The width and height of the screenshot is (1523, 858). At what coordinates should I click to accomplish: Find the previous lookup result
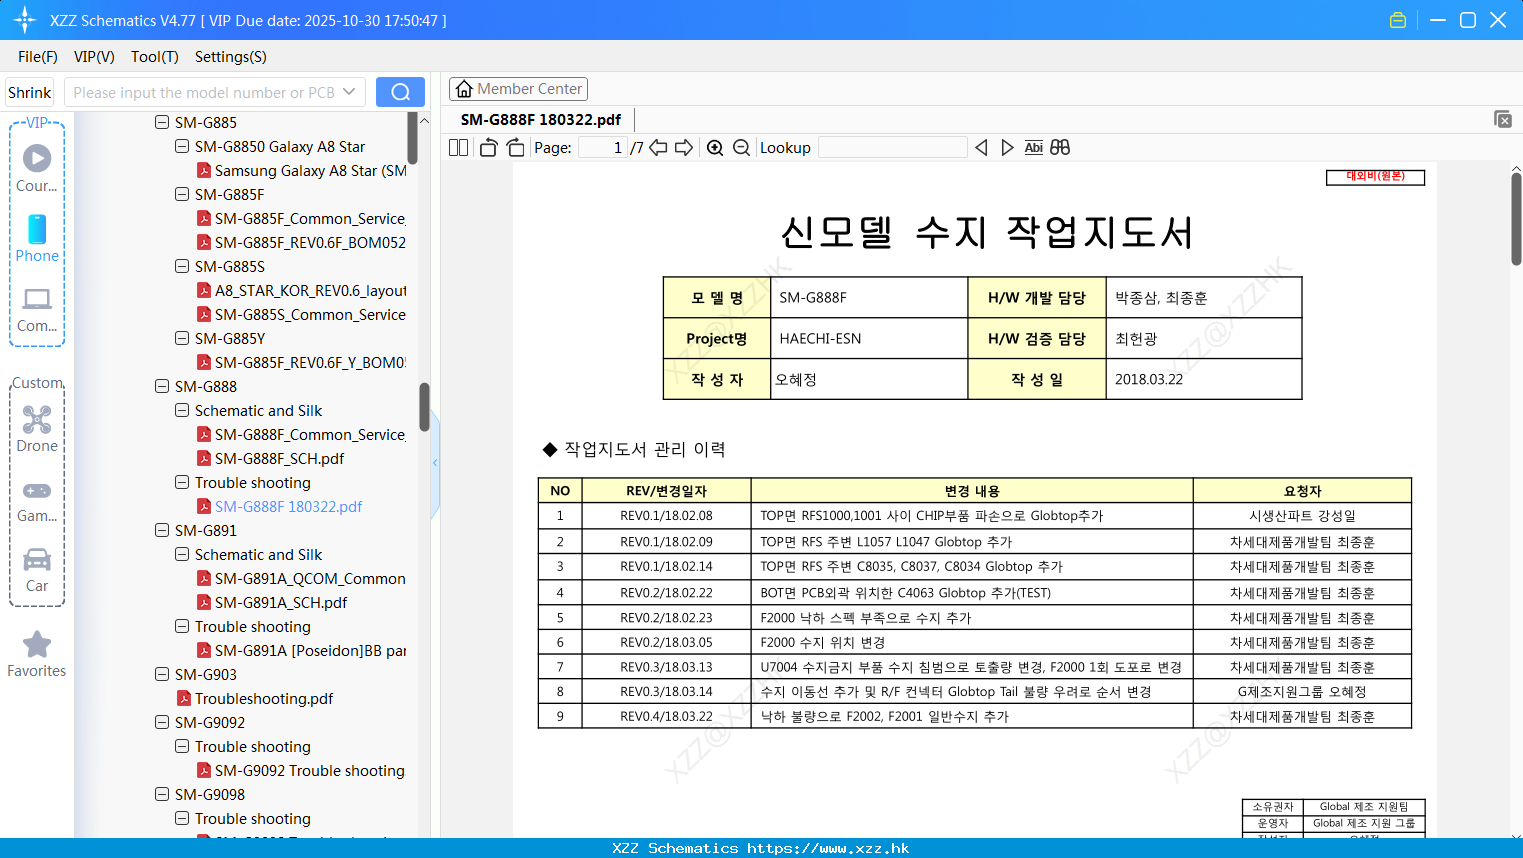tap(981, 147)
